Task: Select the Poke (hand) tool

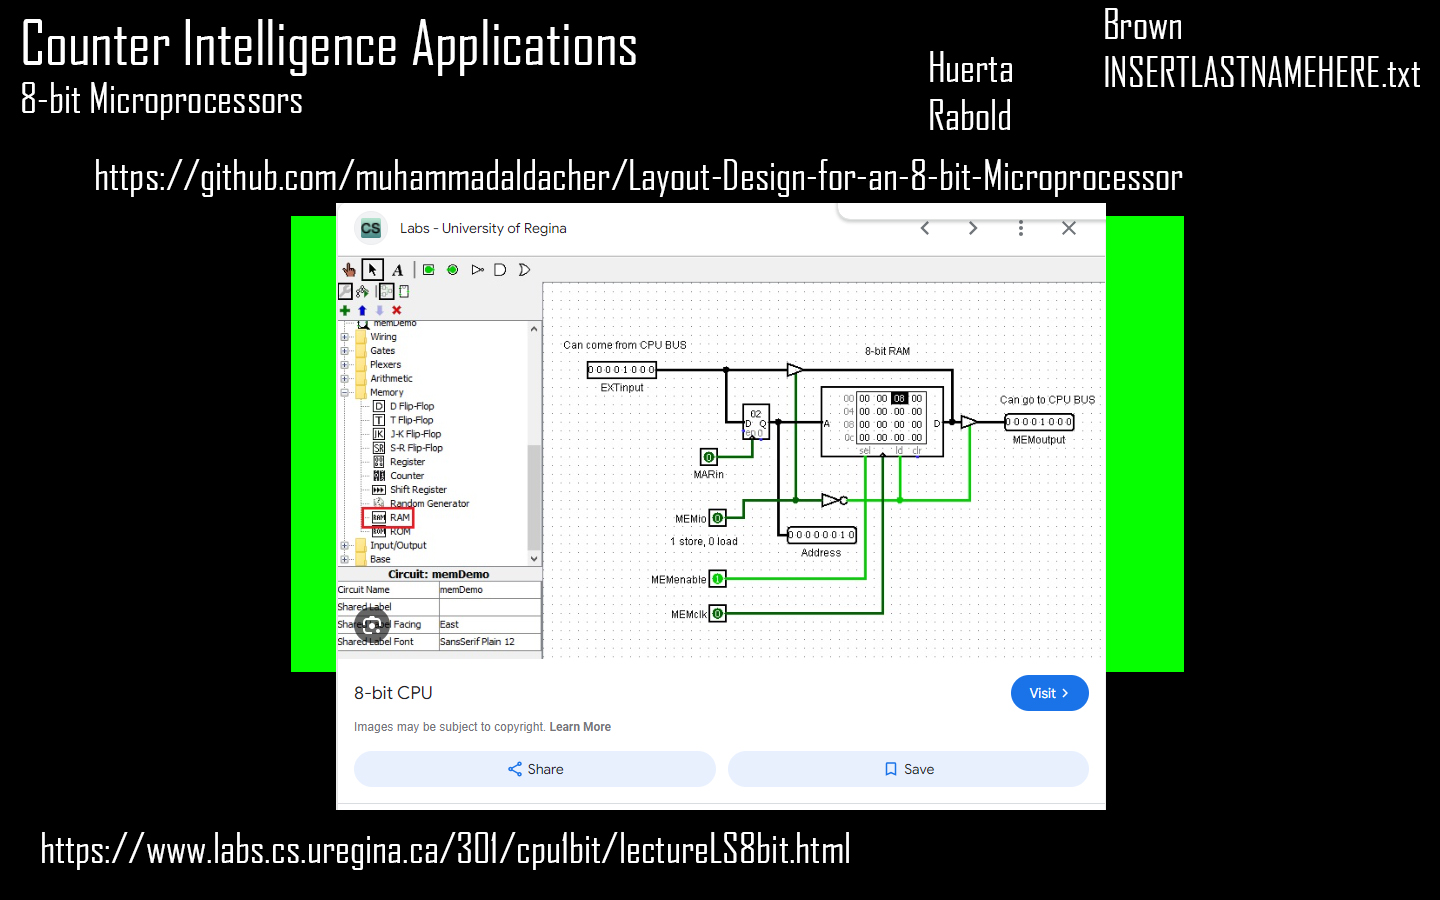Action: (x=348, y=270)
